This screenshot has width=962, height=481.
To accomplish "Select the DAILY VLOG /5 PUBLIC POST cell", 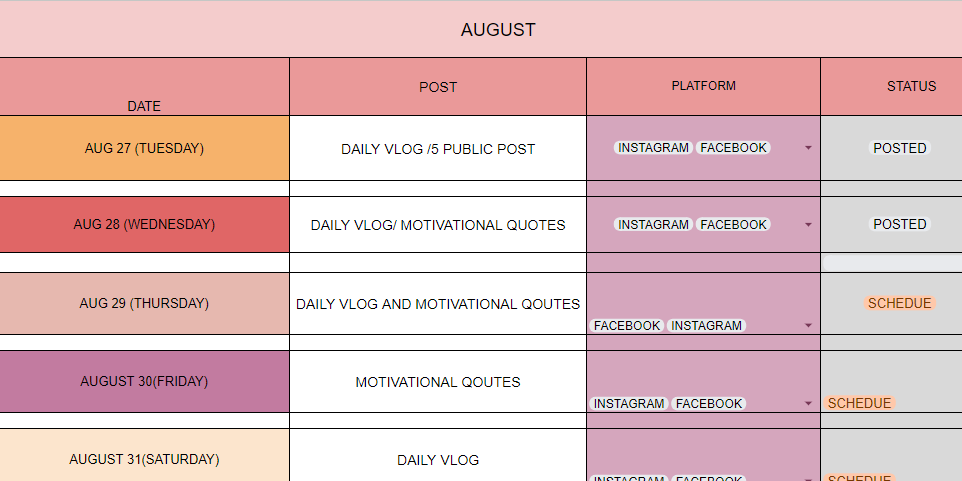I will pyautogui.click(x=438, y=149).
